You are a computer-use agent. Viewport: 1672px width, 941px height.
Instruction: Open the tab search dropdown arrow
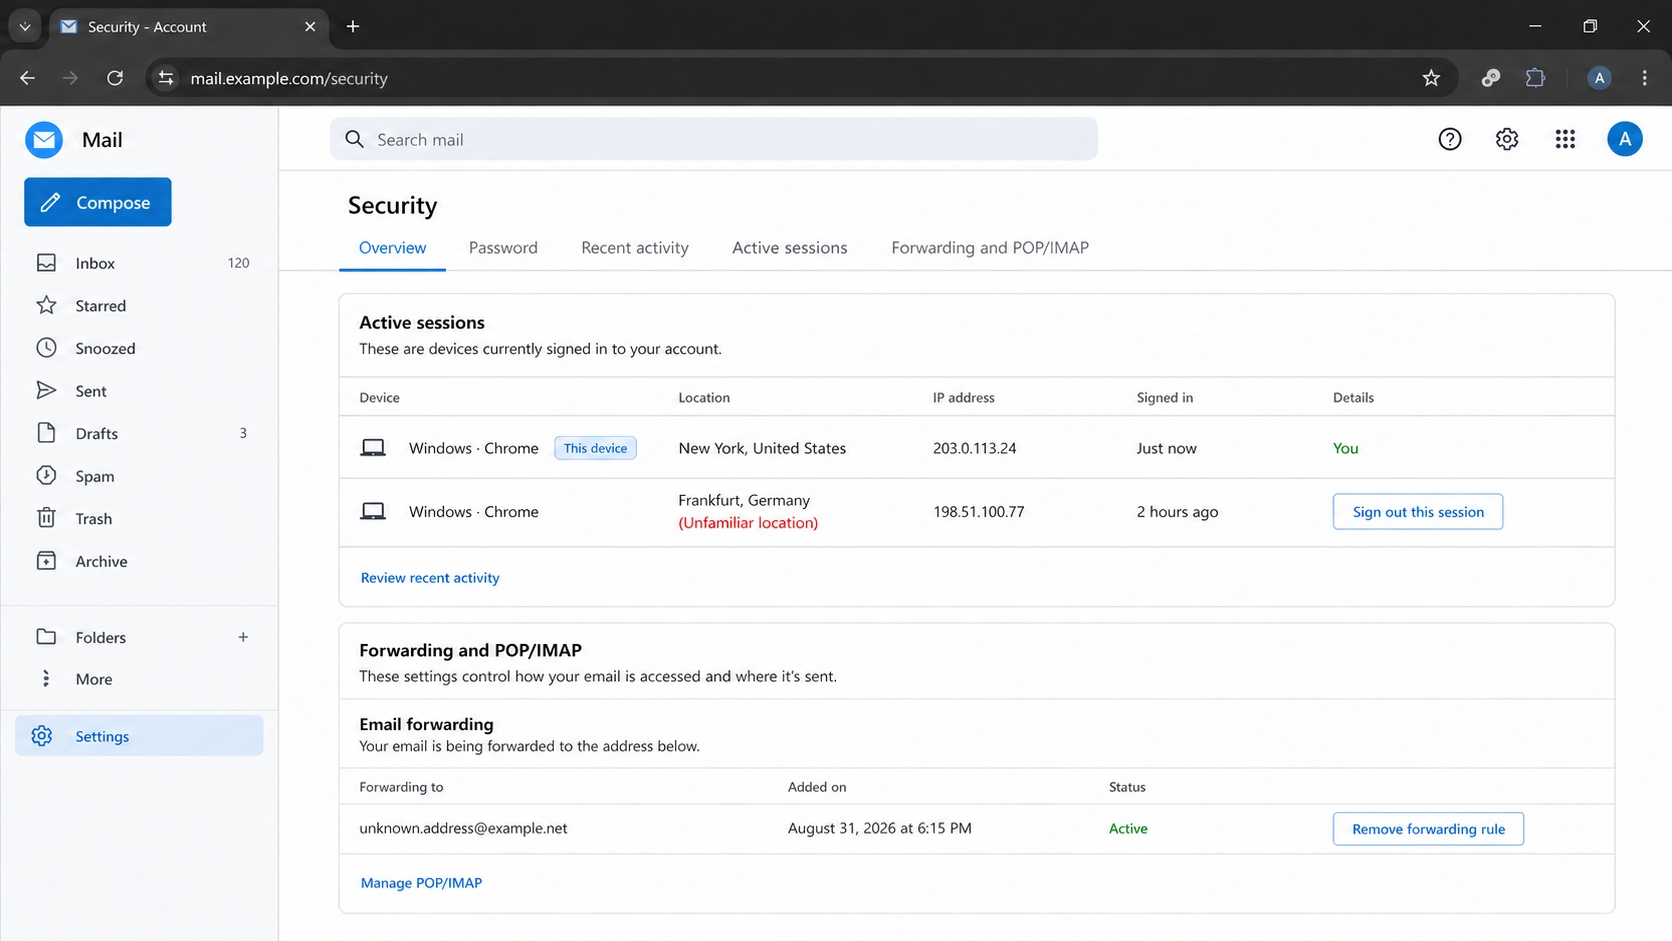tap(25, 27)
